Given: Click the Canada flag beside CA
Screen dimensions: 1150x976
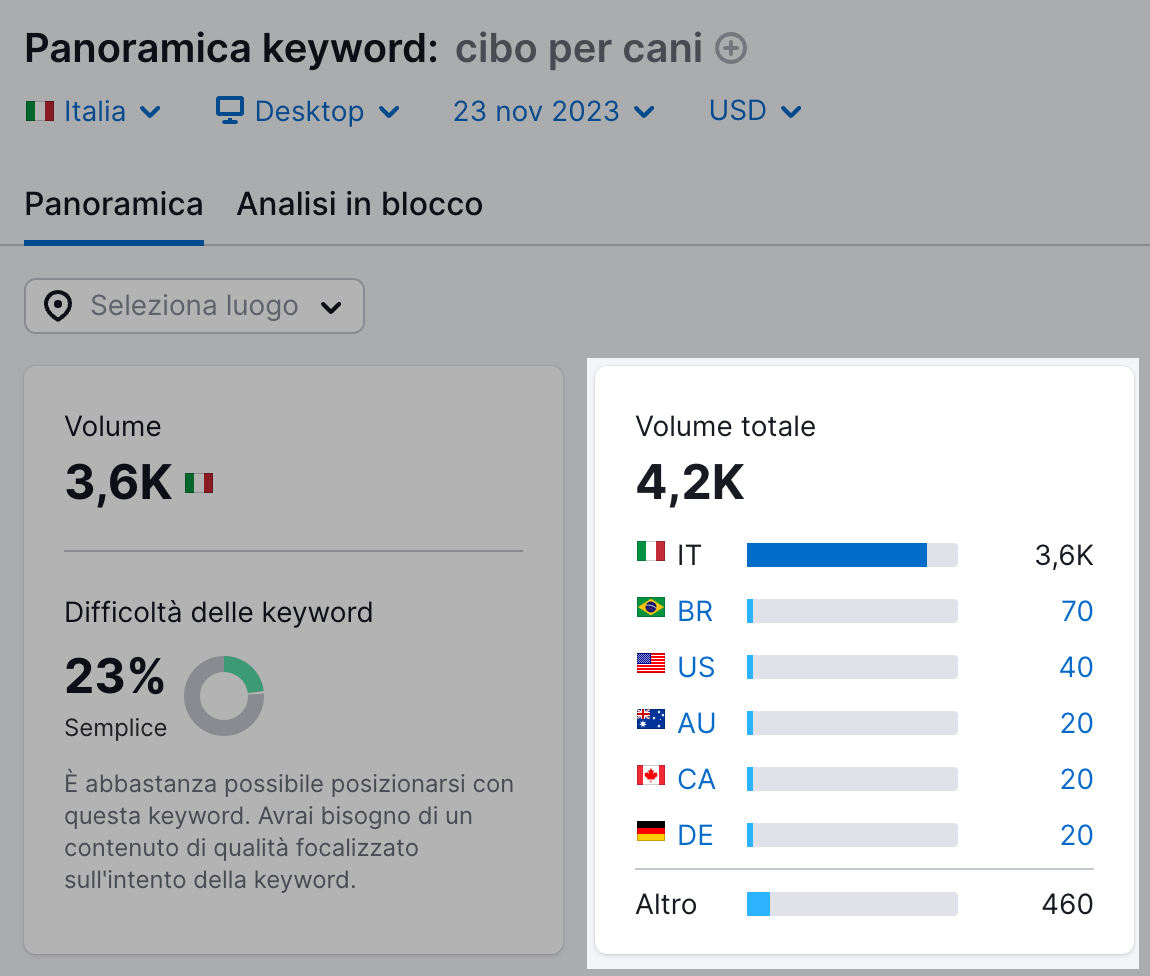Looking at the screenshot, I should [649, 778].
